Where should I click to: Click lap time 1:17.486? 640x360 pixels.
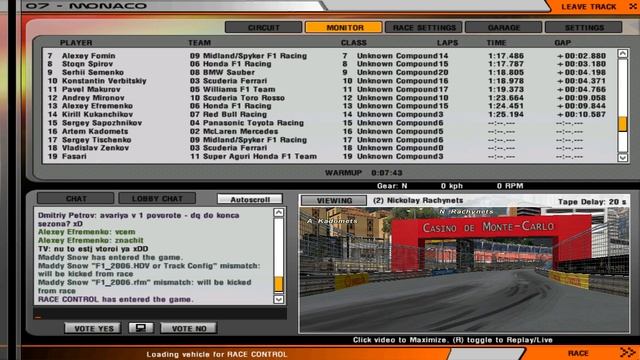point(506,56)
